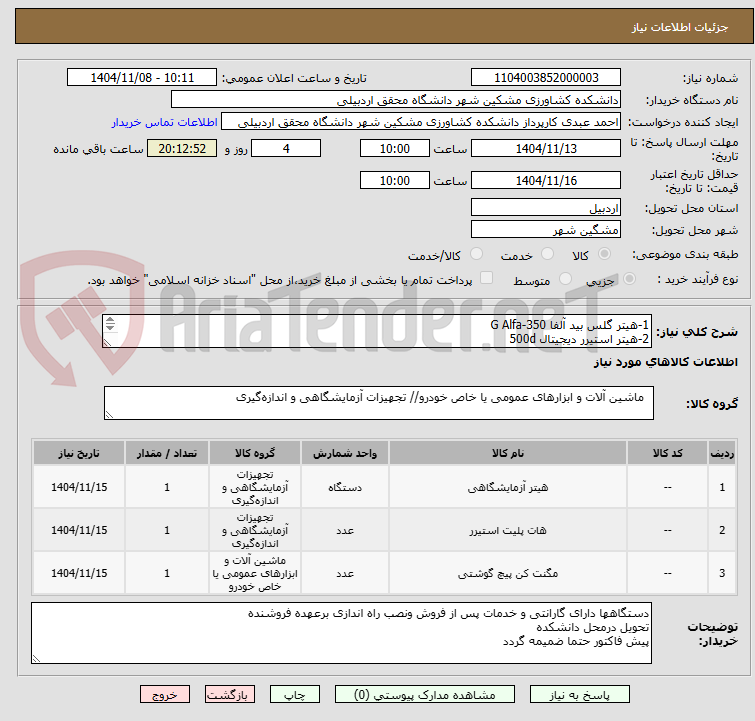
Task: Click the delivery city field 'مشگین شهر'
Action: coord(546,230)
